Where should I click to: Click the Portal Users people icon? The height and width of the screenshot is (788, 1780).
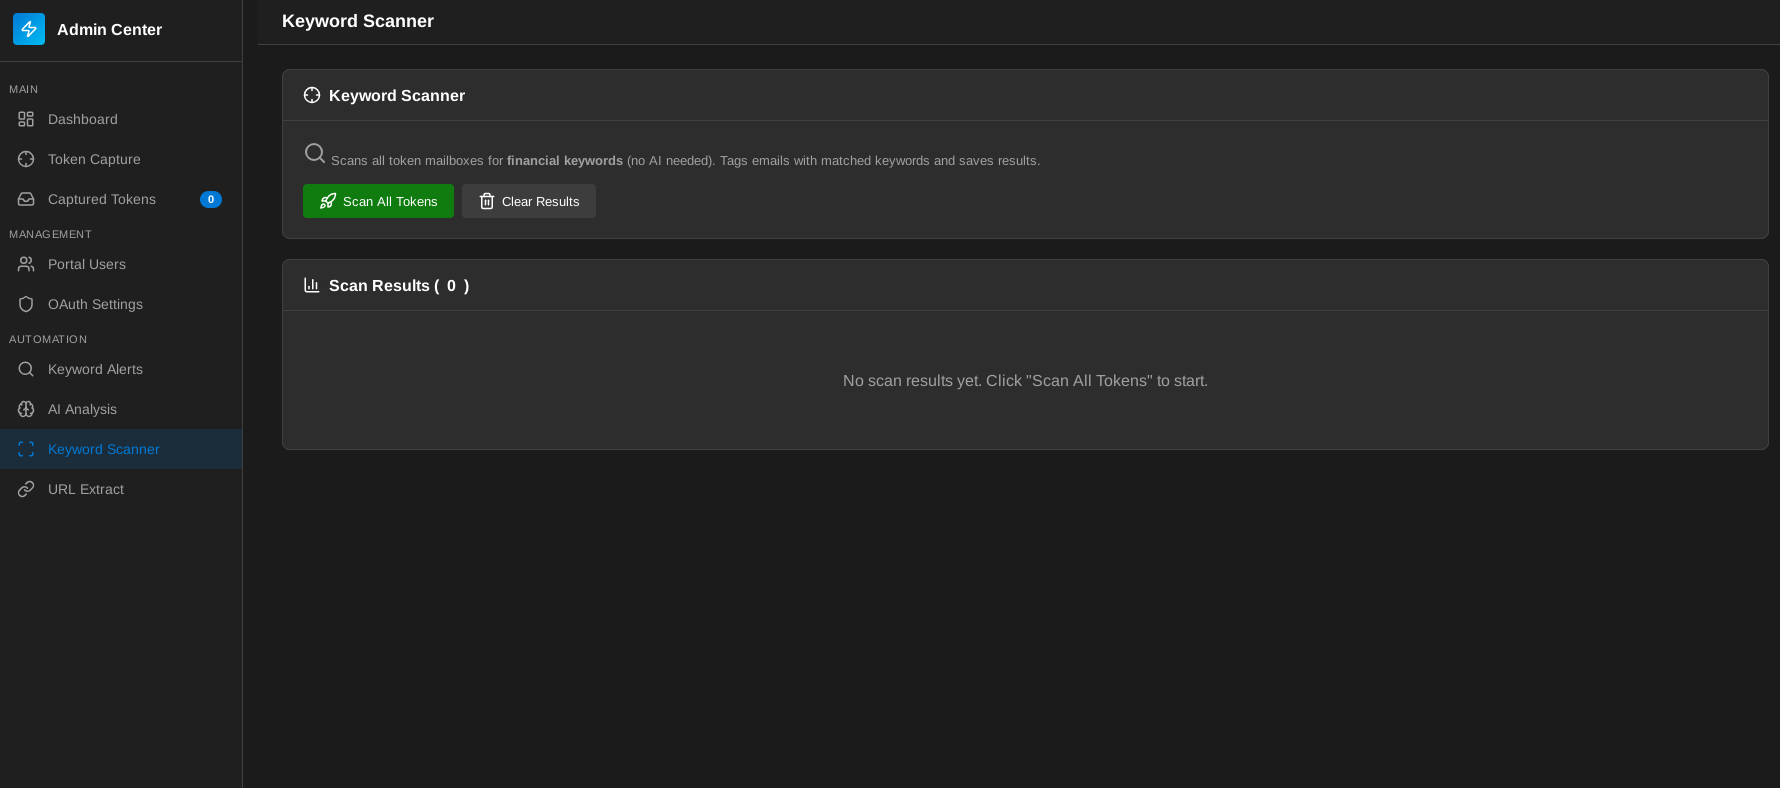click(x=26, y=264)
